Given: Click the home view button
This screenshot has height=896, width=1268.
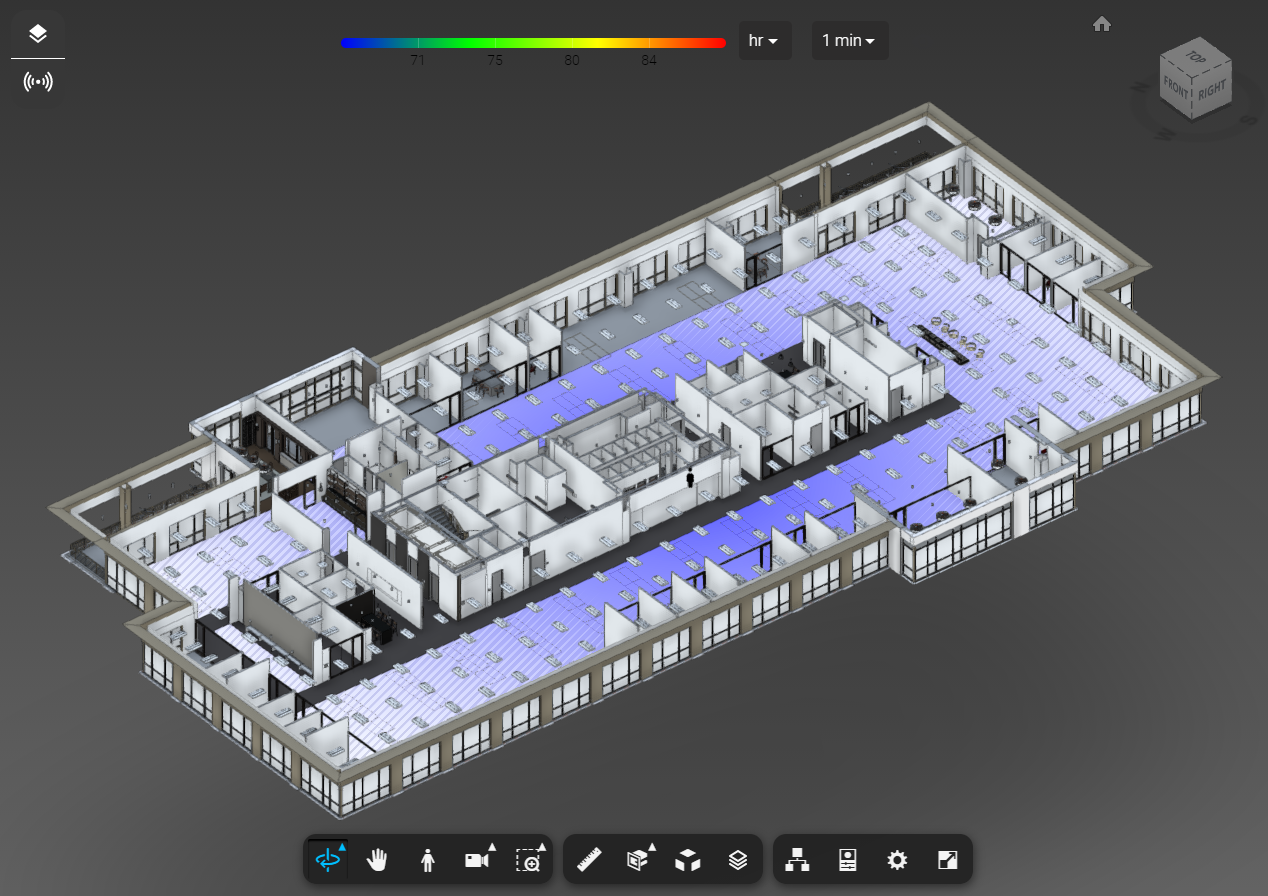Looking at the screenshot, I should click(x=1102, y=23).
